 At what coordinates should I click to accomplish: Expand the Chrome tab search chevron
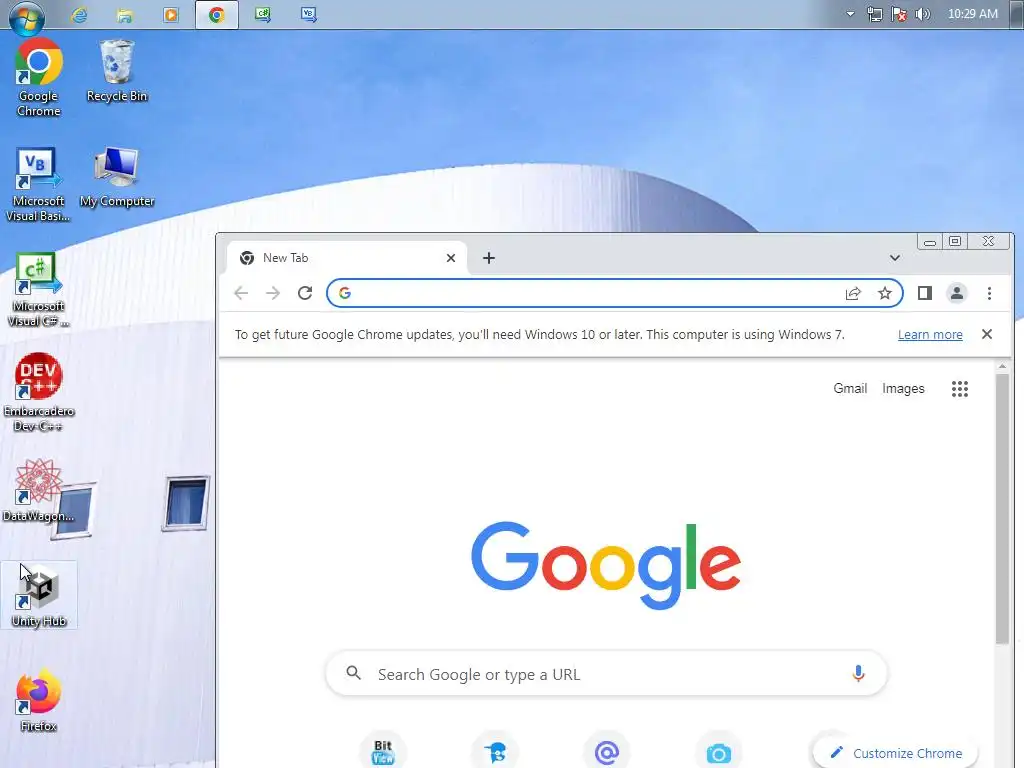coord(895,258)
